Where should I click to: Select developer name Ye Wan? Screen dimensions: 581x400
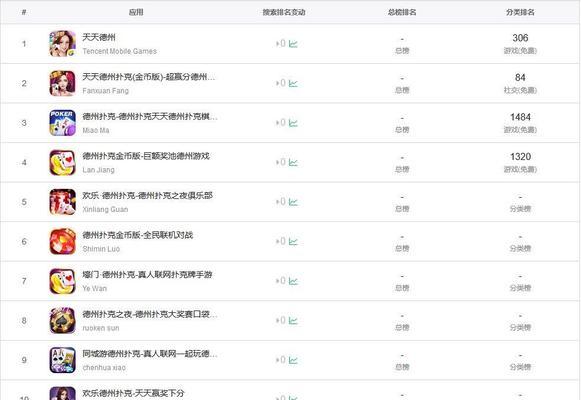click(94, 289)
